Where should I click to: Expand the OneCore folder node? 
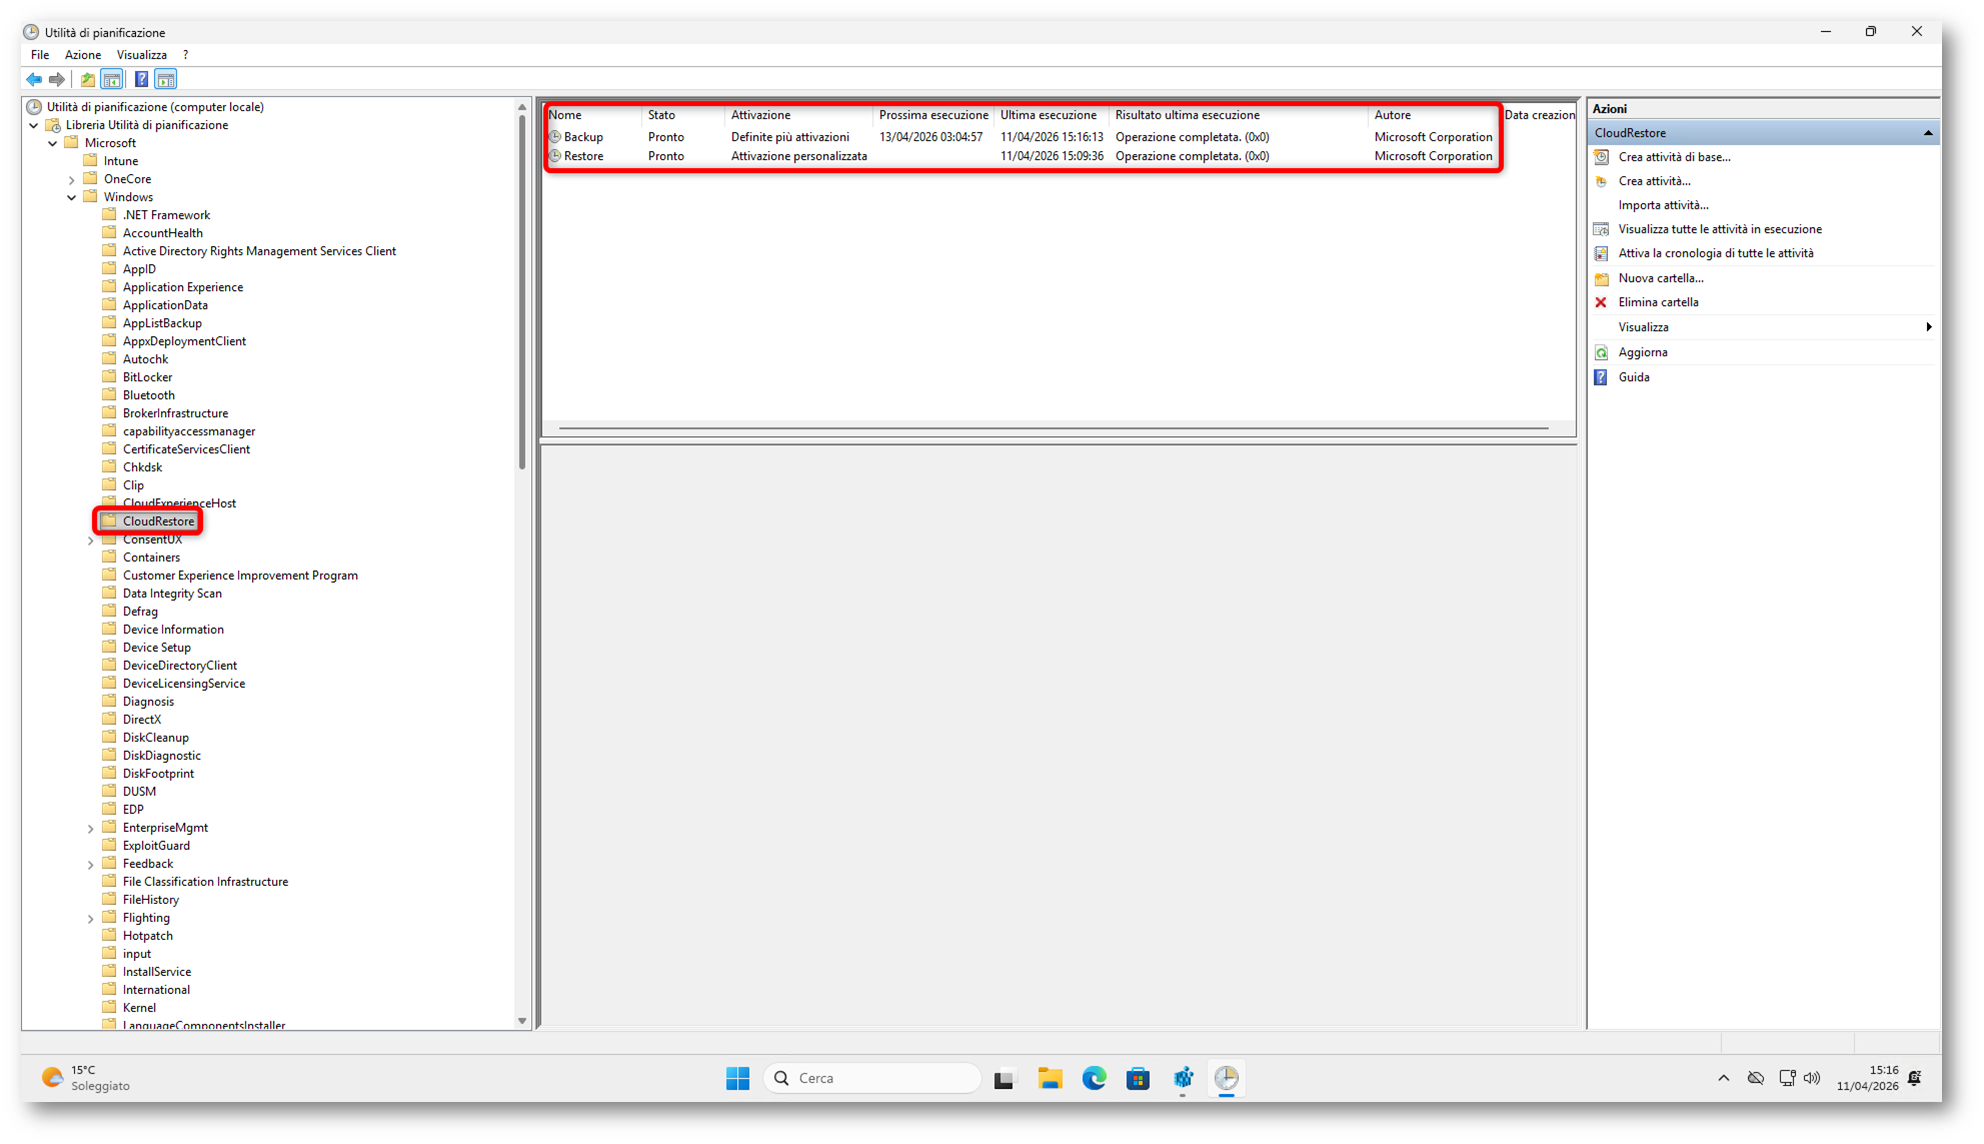pos(72,180)
